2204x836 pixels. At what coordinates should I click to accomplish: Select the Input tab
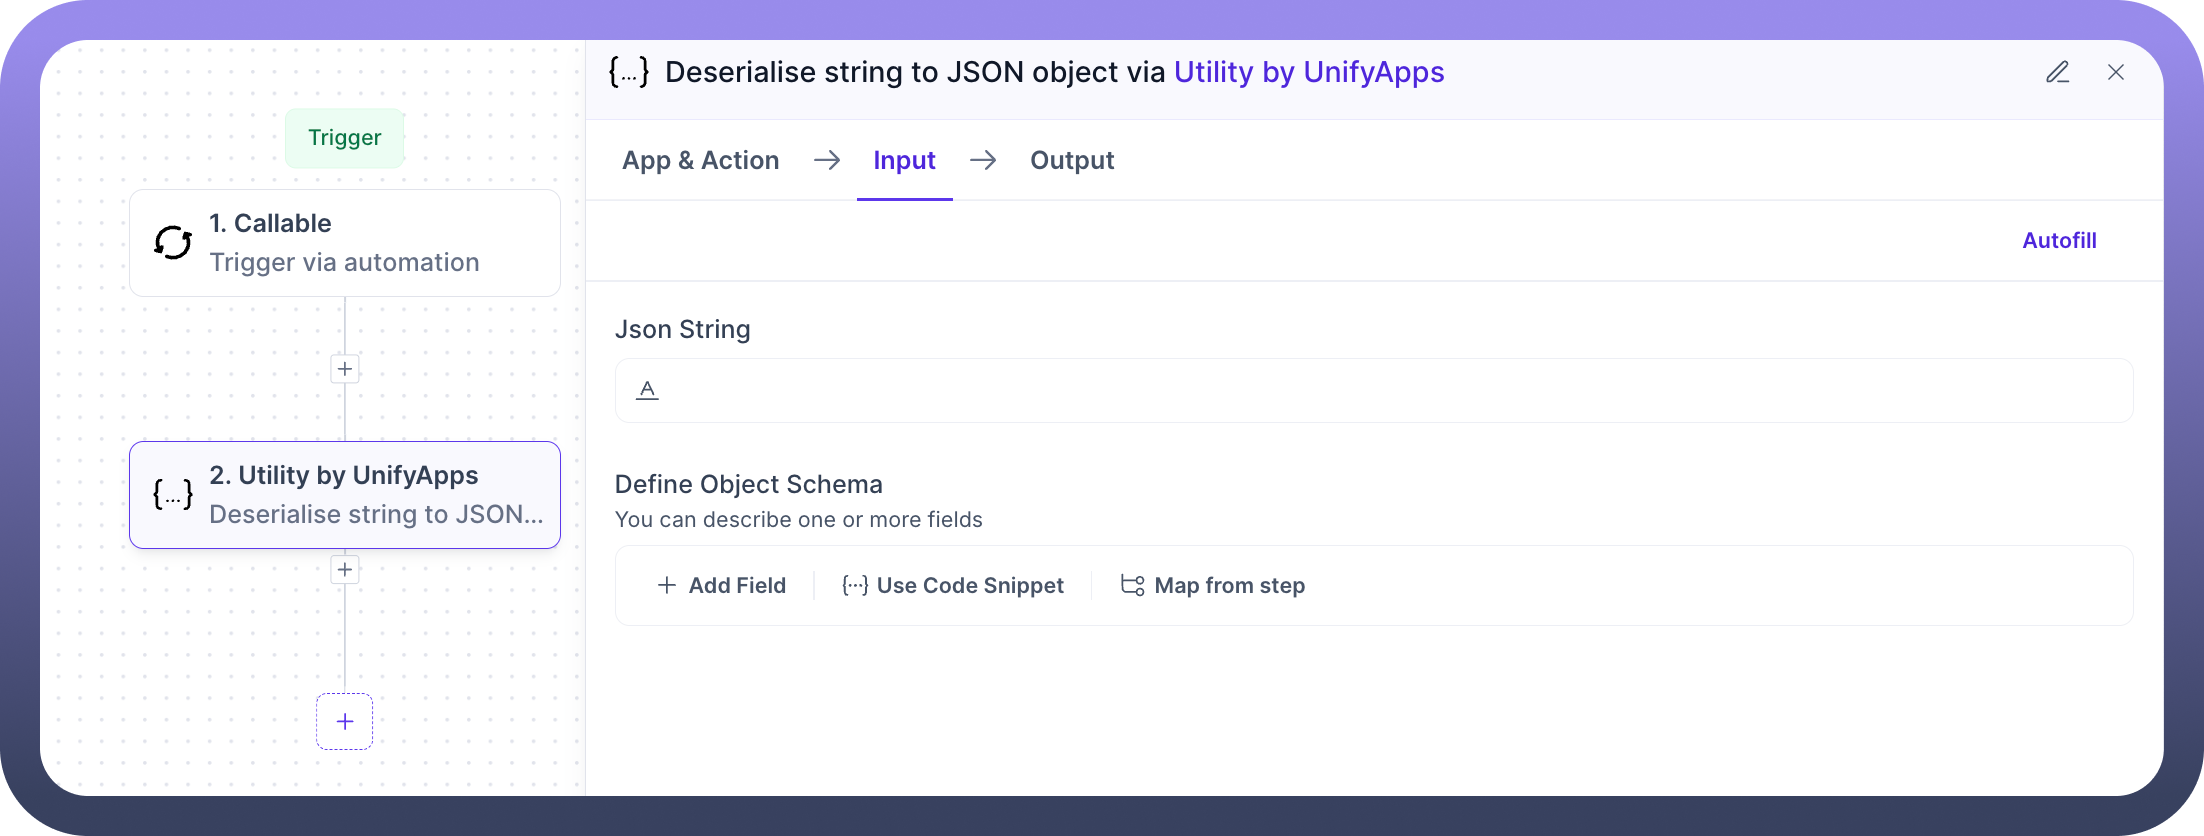point(904,160)
